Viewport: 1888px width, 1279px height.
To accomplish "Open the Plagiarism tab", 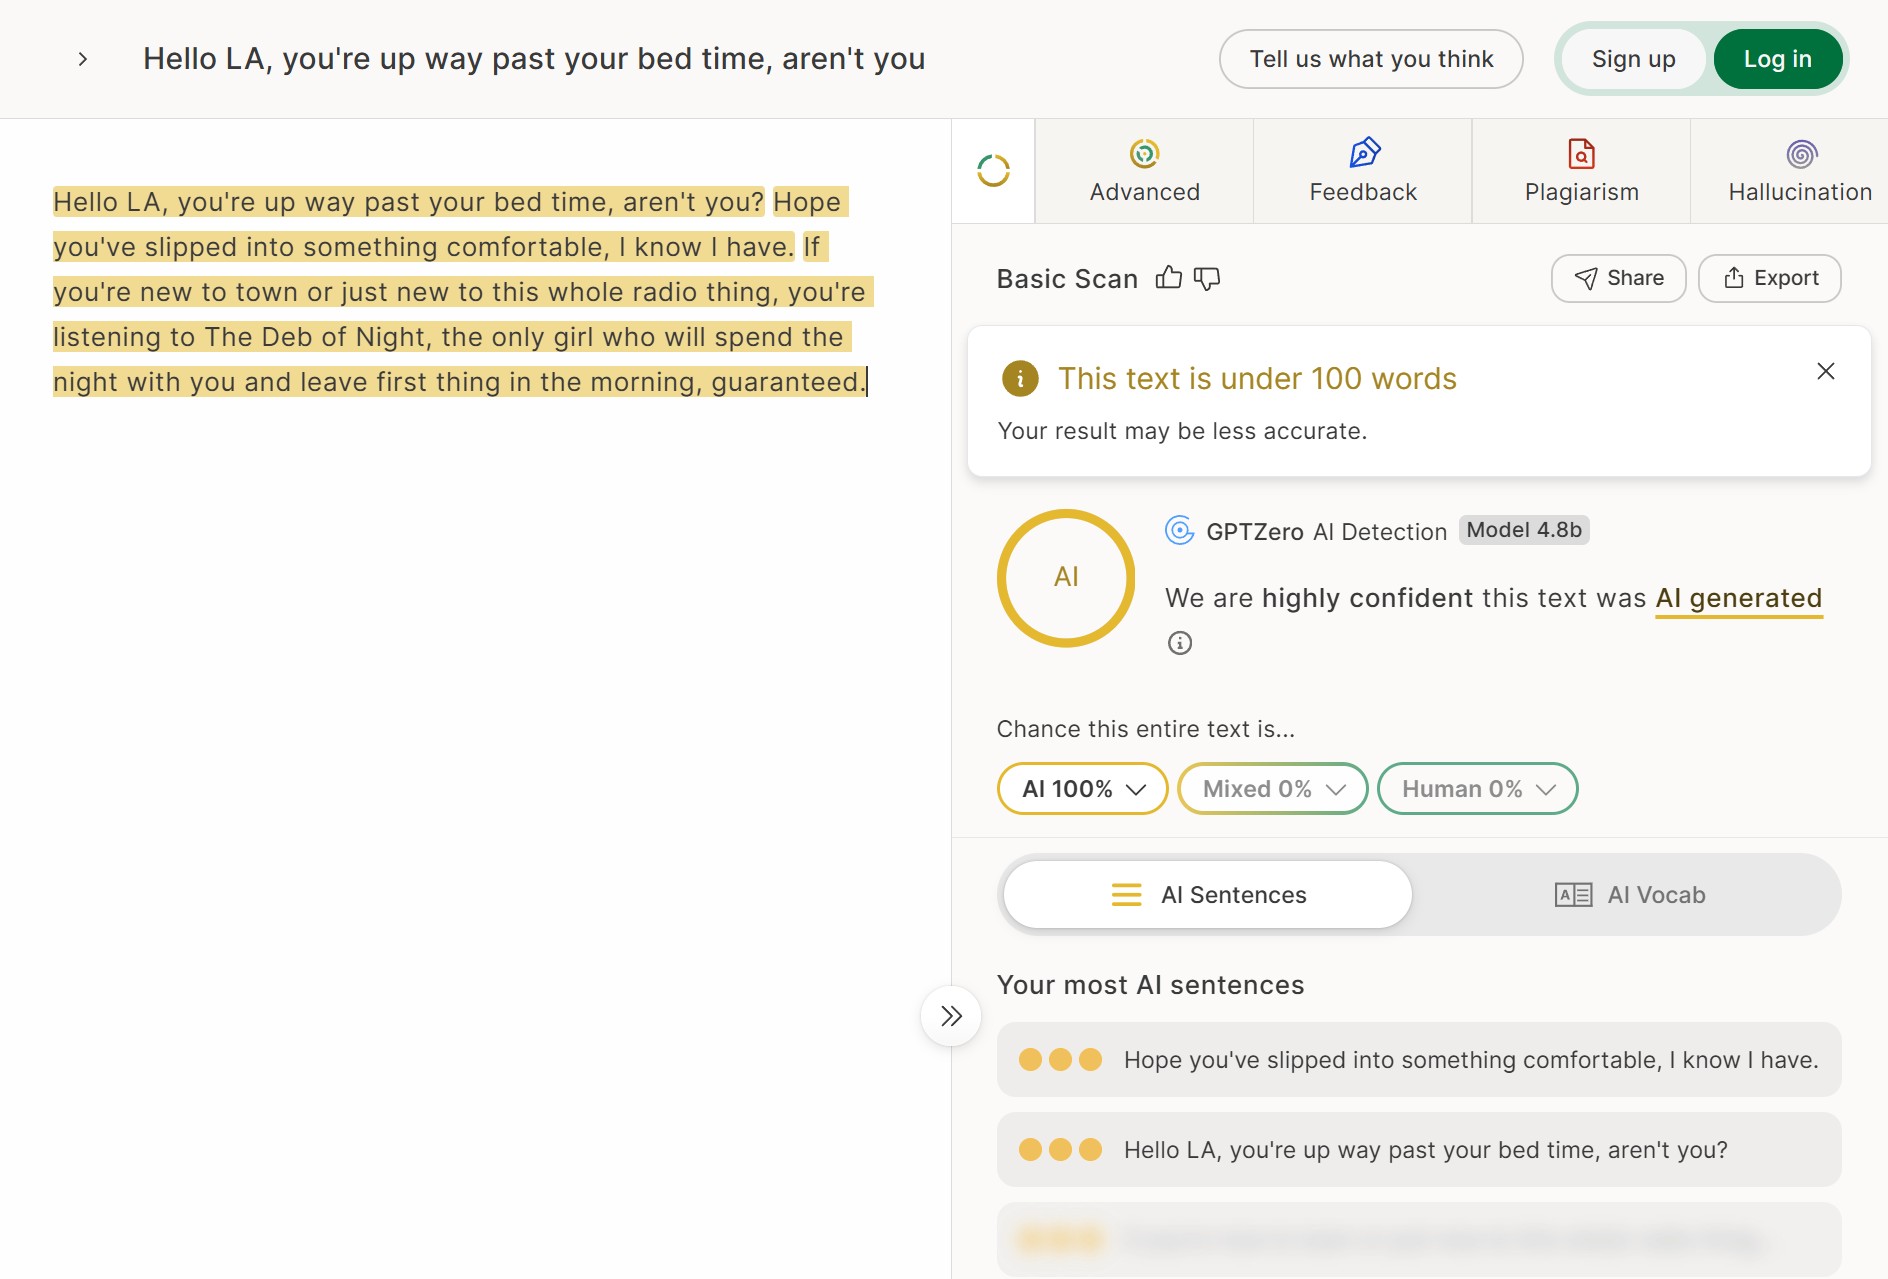I will 1581,171.
